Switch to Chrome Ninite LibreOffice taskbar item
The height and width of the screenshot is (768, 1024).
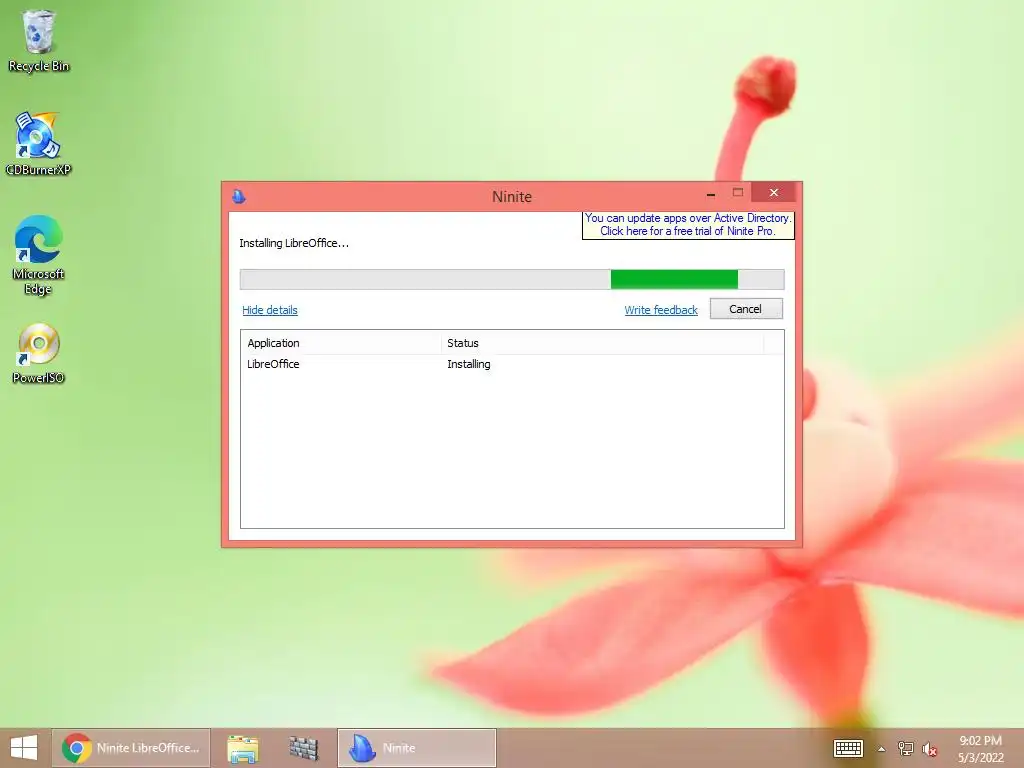pyautogui.click(x=131, y=748)
